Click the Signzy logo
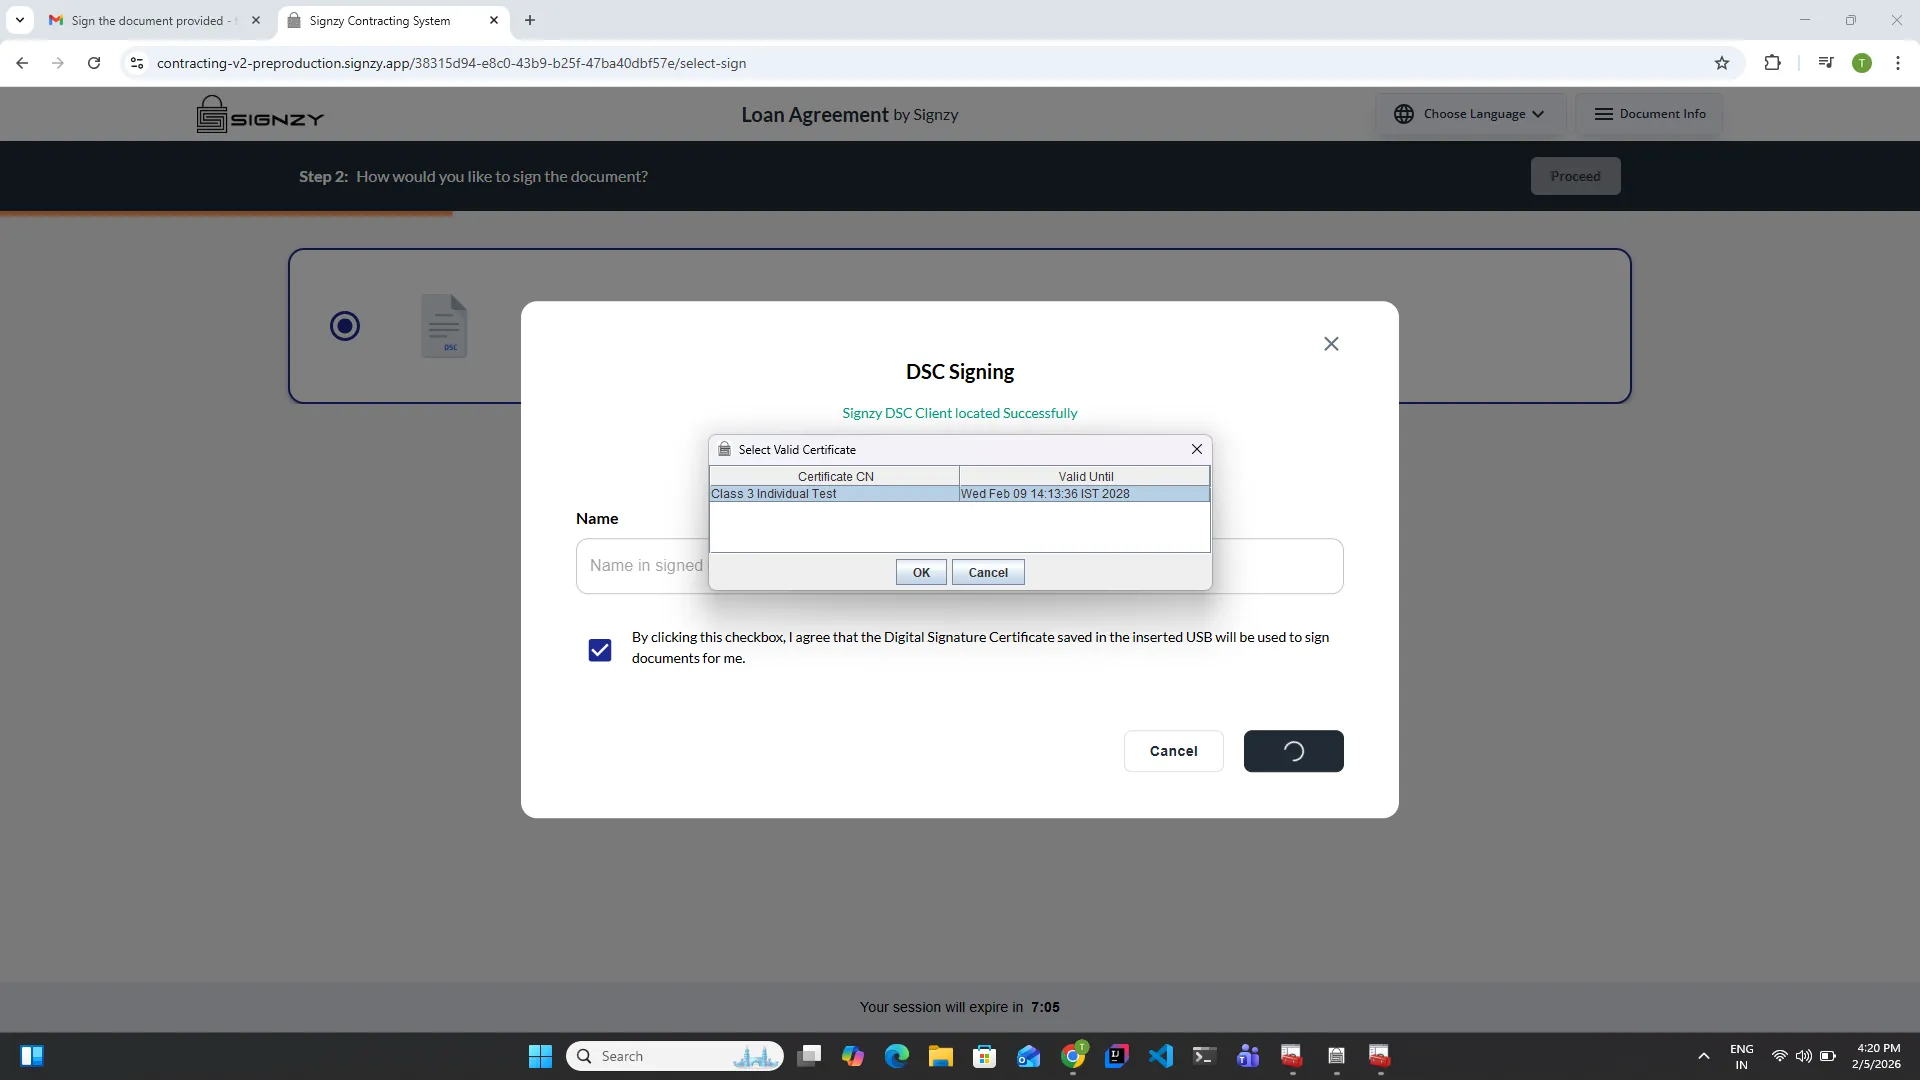1920x1080 pixels. coord(260,115)
